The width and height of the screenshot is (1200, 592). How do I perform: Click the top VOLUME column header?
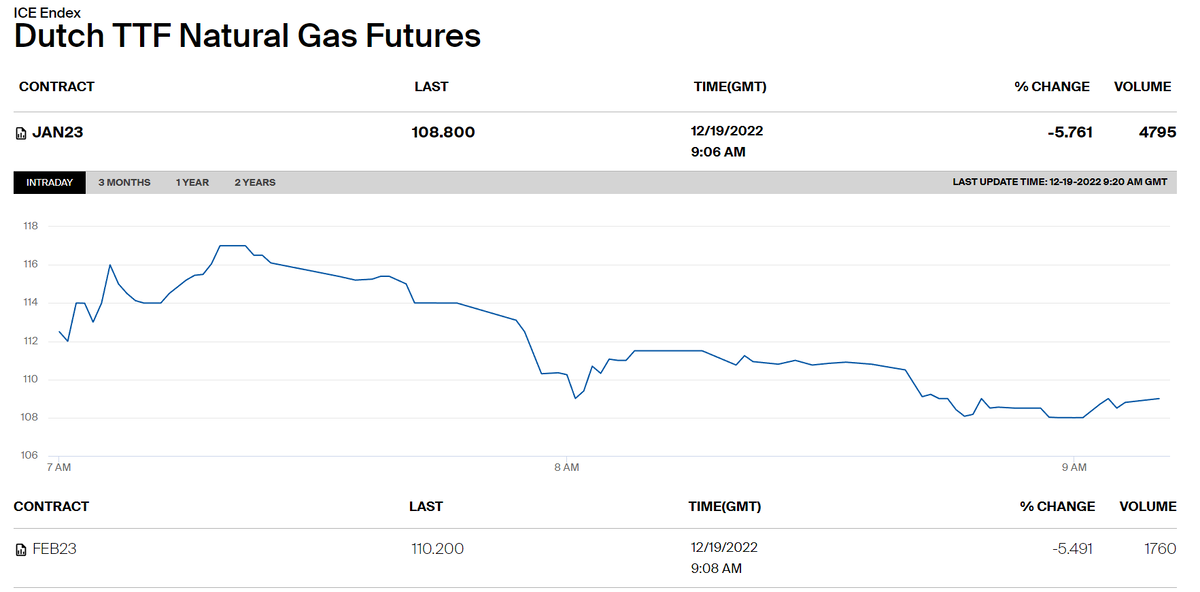(x=1143, y=87)
